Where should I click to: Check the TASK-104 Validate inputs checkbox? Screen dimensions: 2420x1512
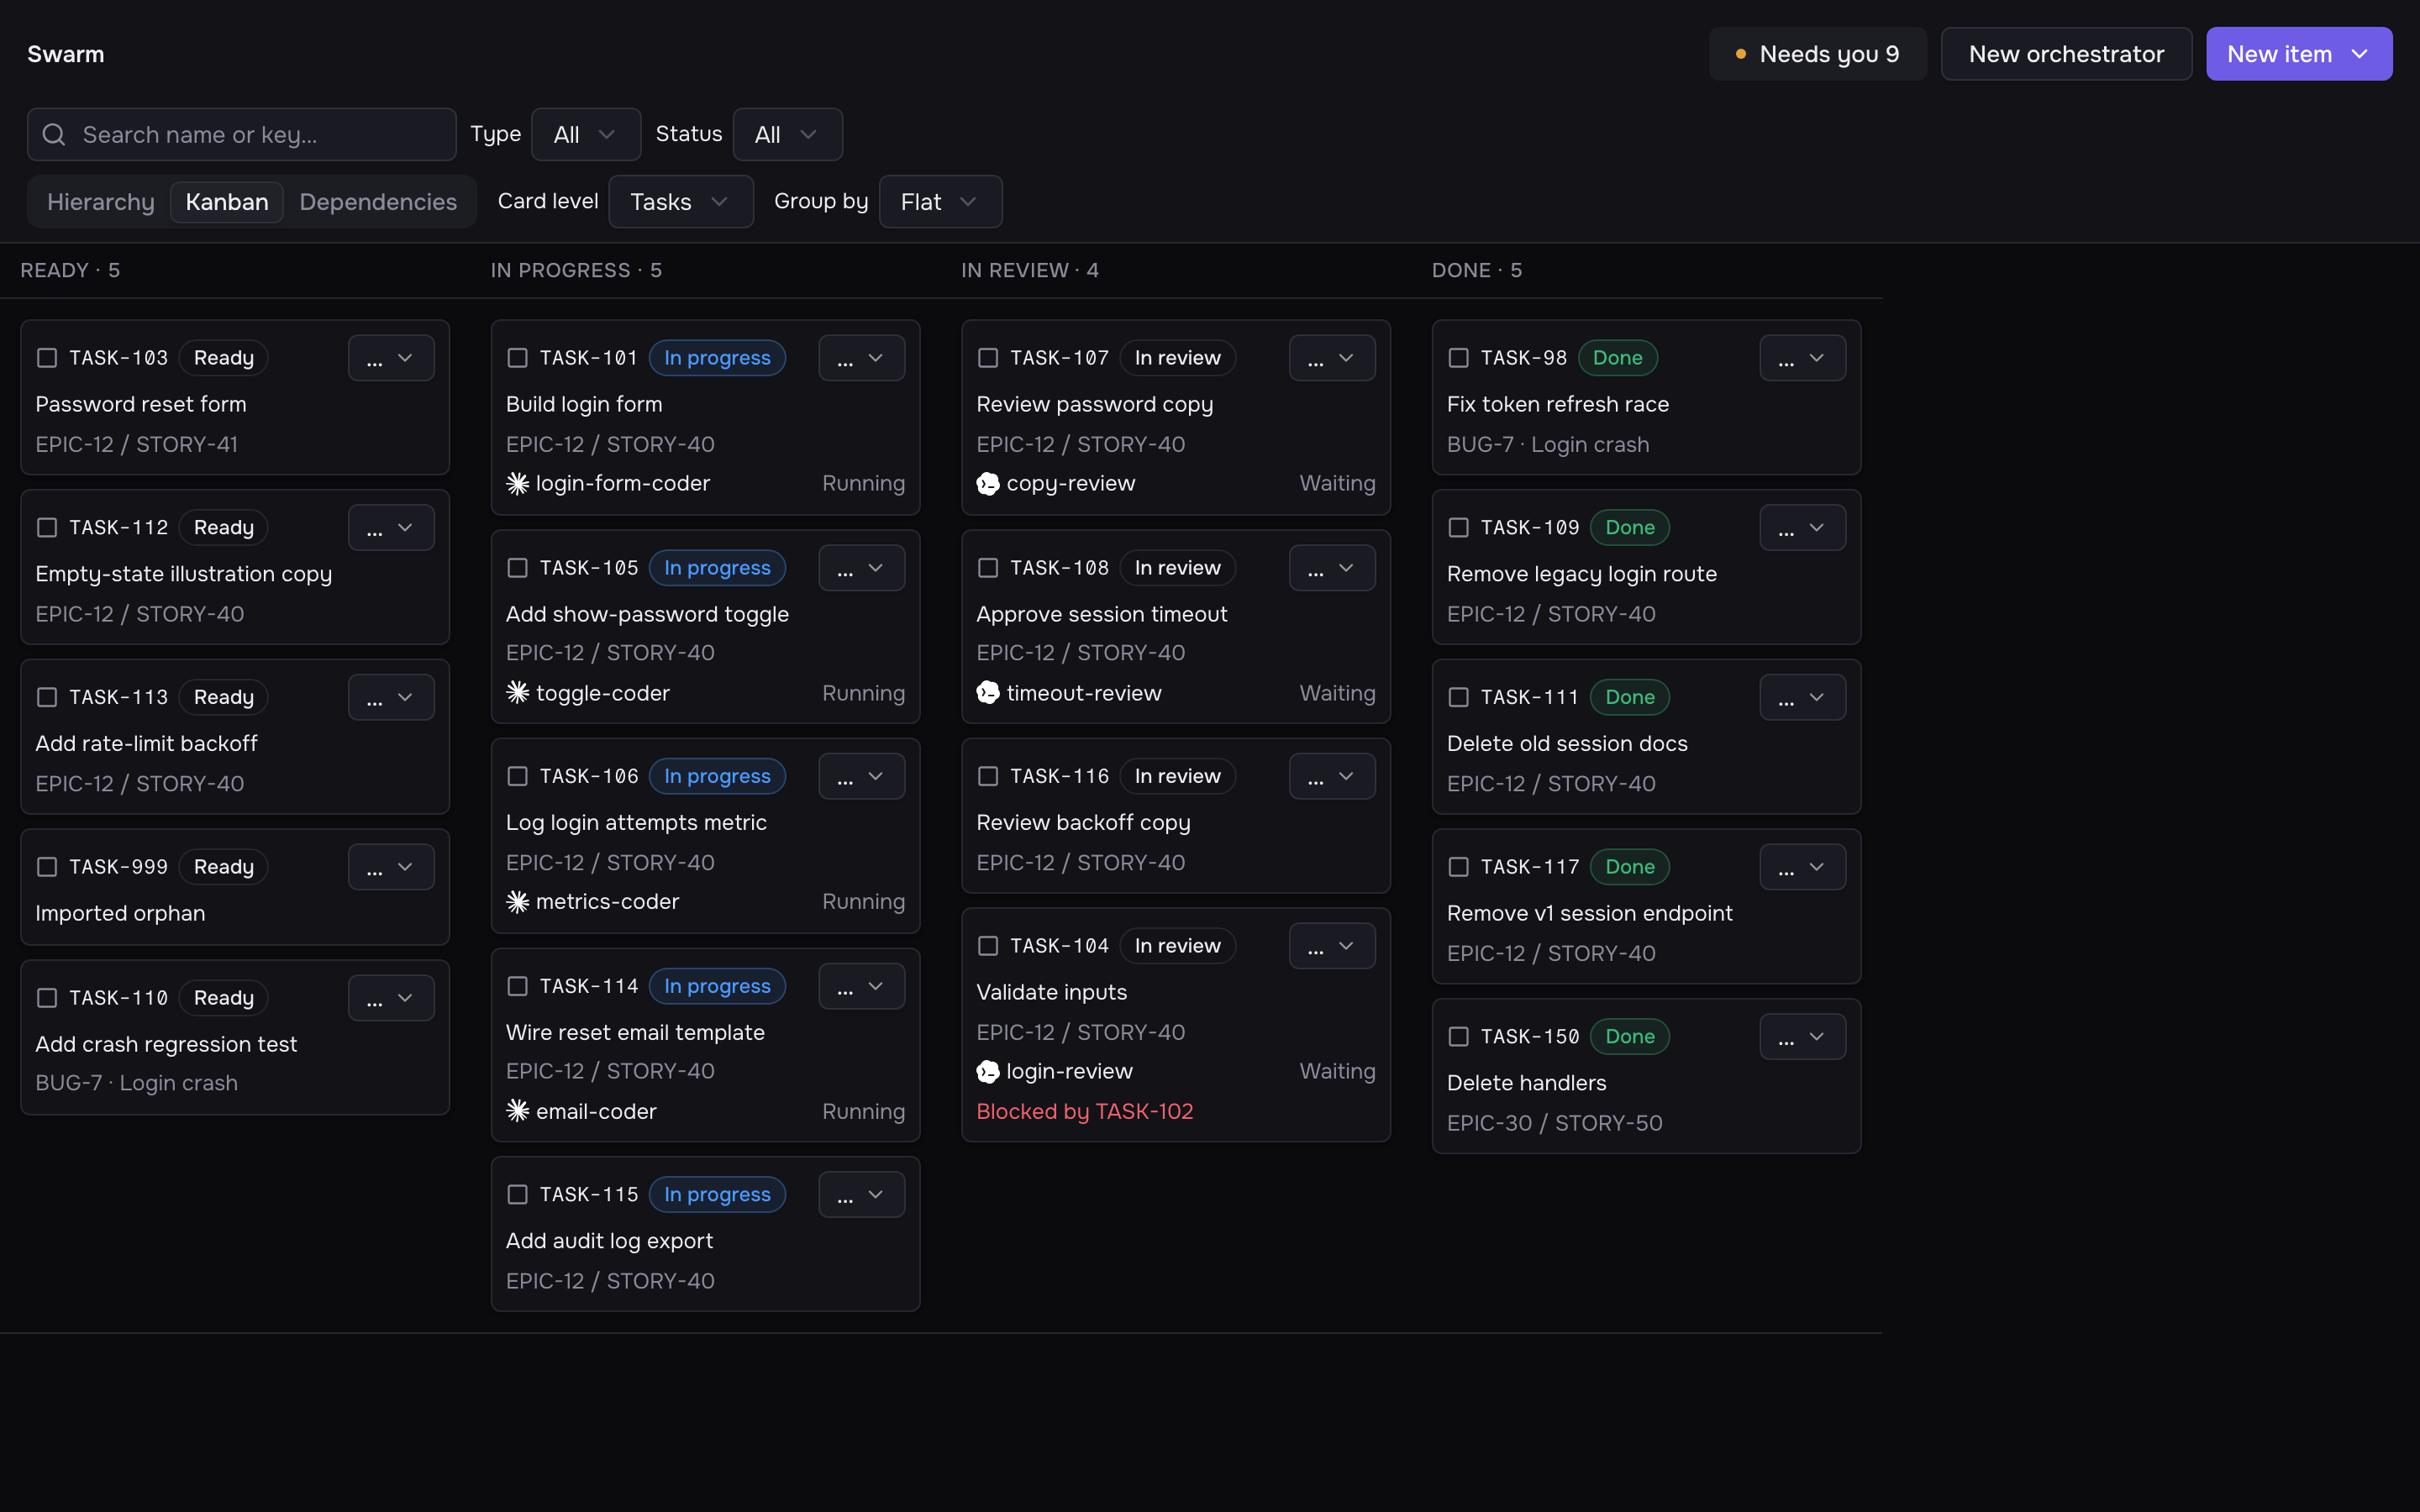point(988,946)
